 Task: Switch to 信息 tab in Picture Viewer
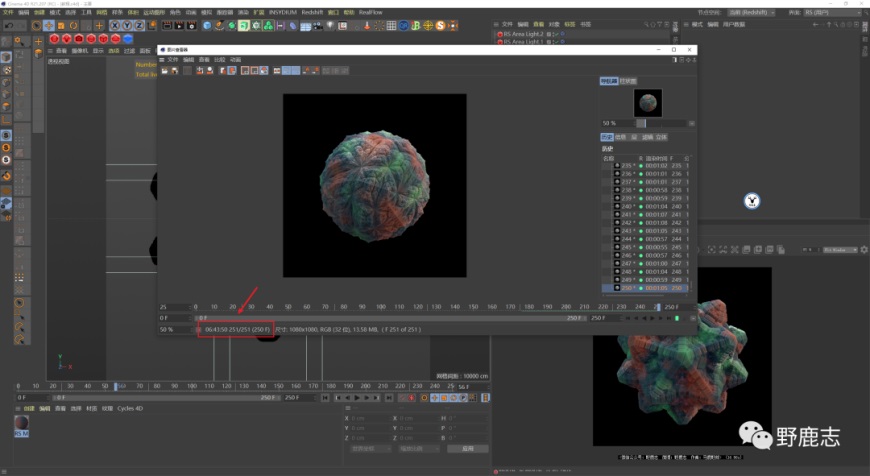tap(621, 137)
